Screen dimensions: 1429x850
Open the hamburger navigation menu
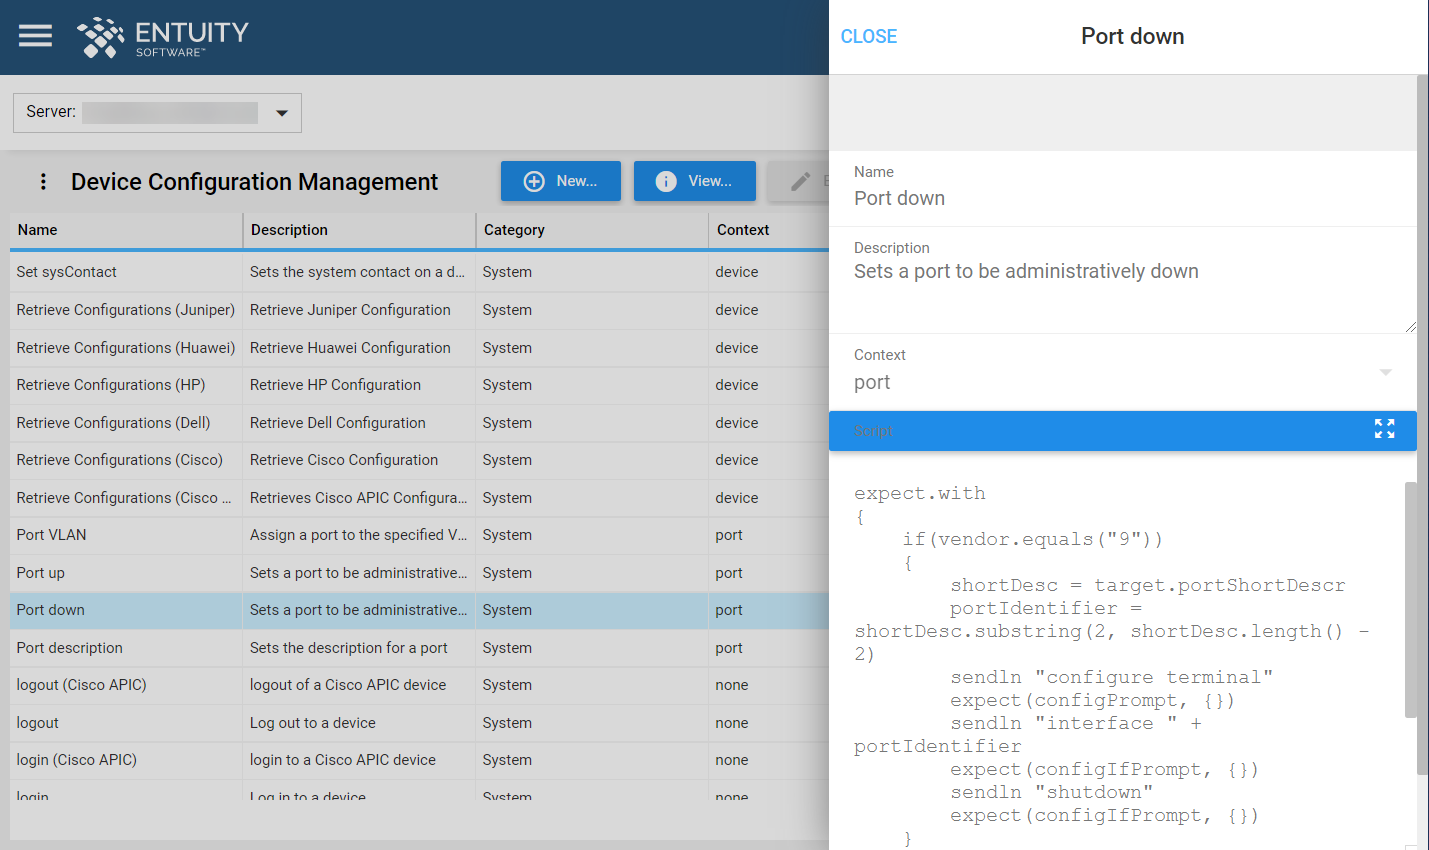(34, 35)
